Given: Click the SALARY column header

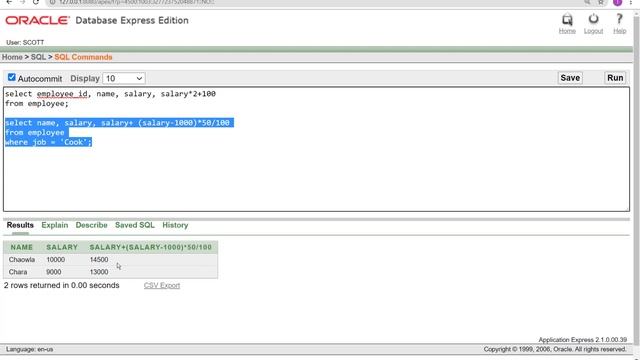Looking at the screenshot, I should click(x=62, y=247).
